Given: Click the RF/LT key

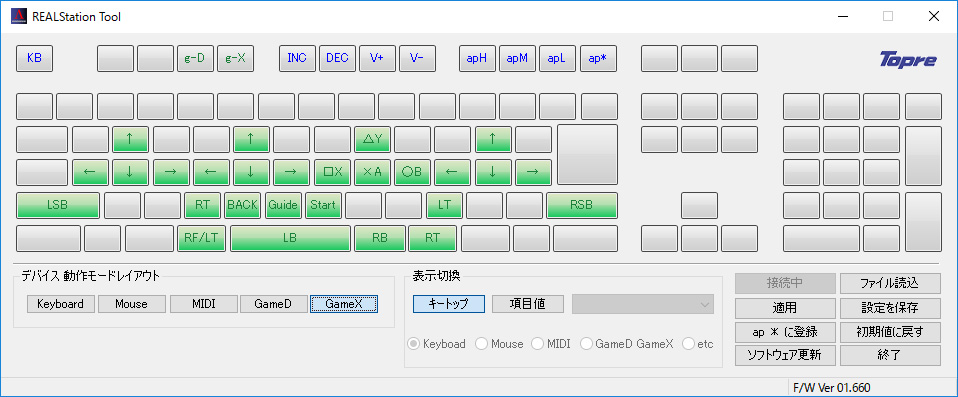Looking at the screenshot, I should tap(201, 238).
